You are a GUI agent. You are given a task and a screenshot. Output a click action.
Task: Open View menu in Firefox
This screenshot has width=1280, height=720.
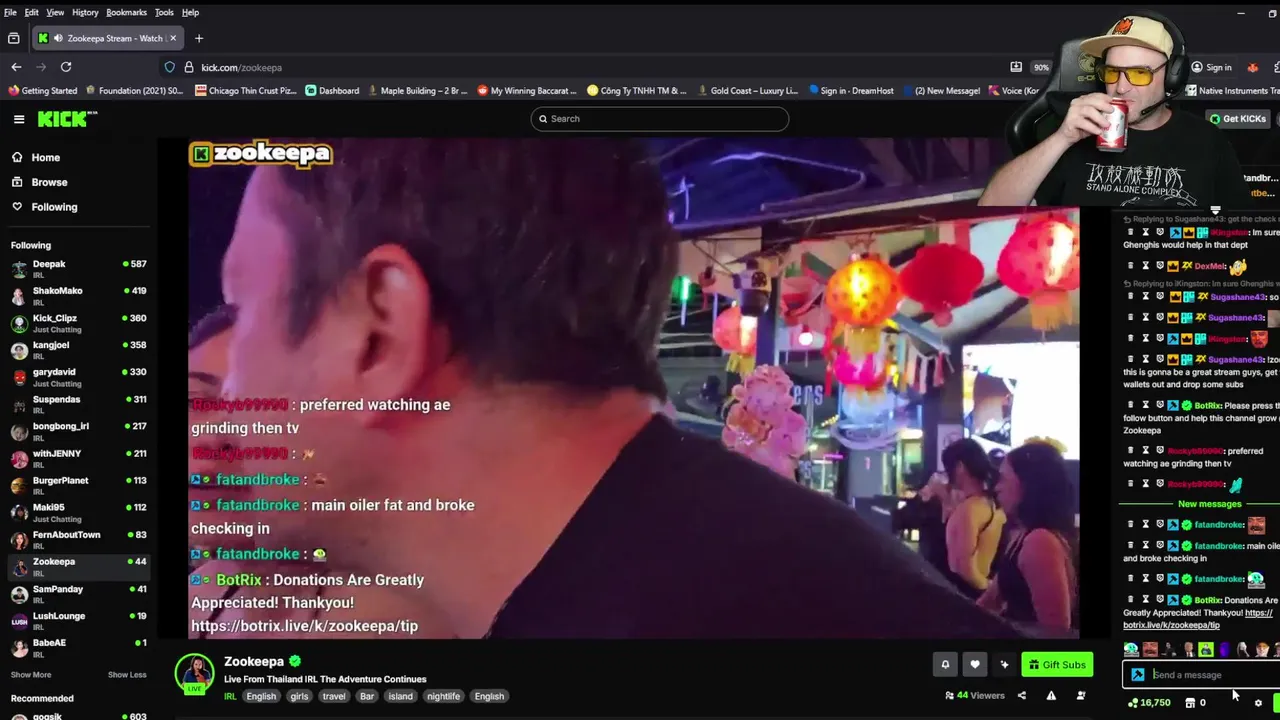pos(55,12)
